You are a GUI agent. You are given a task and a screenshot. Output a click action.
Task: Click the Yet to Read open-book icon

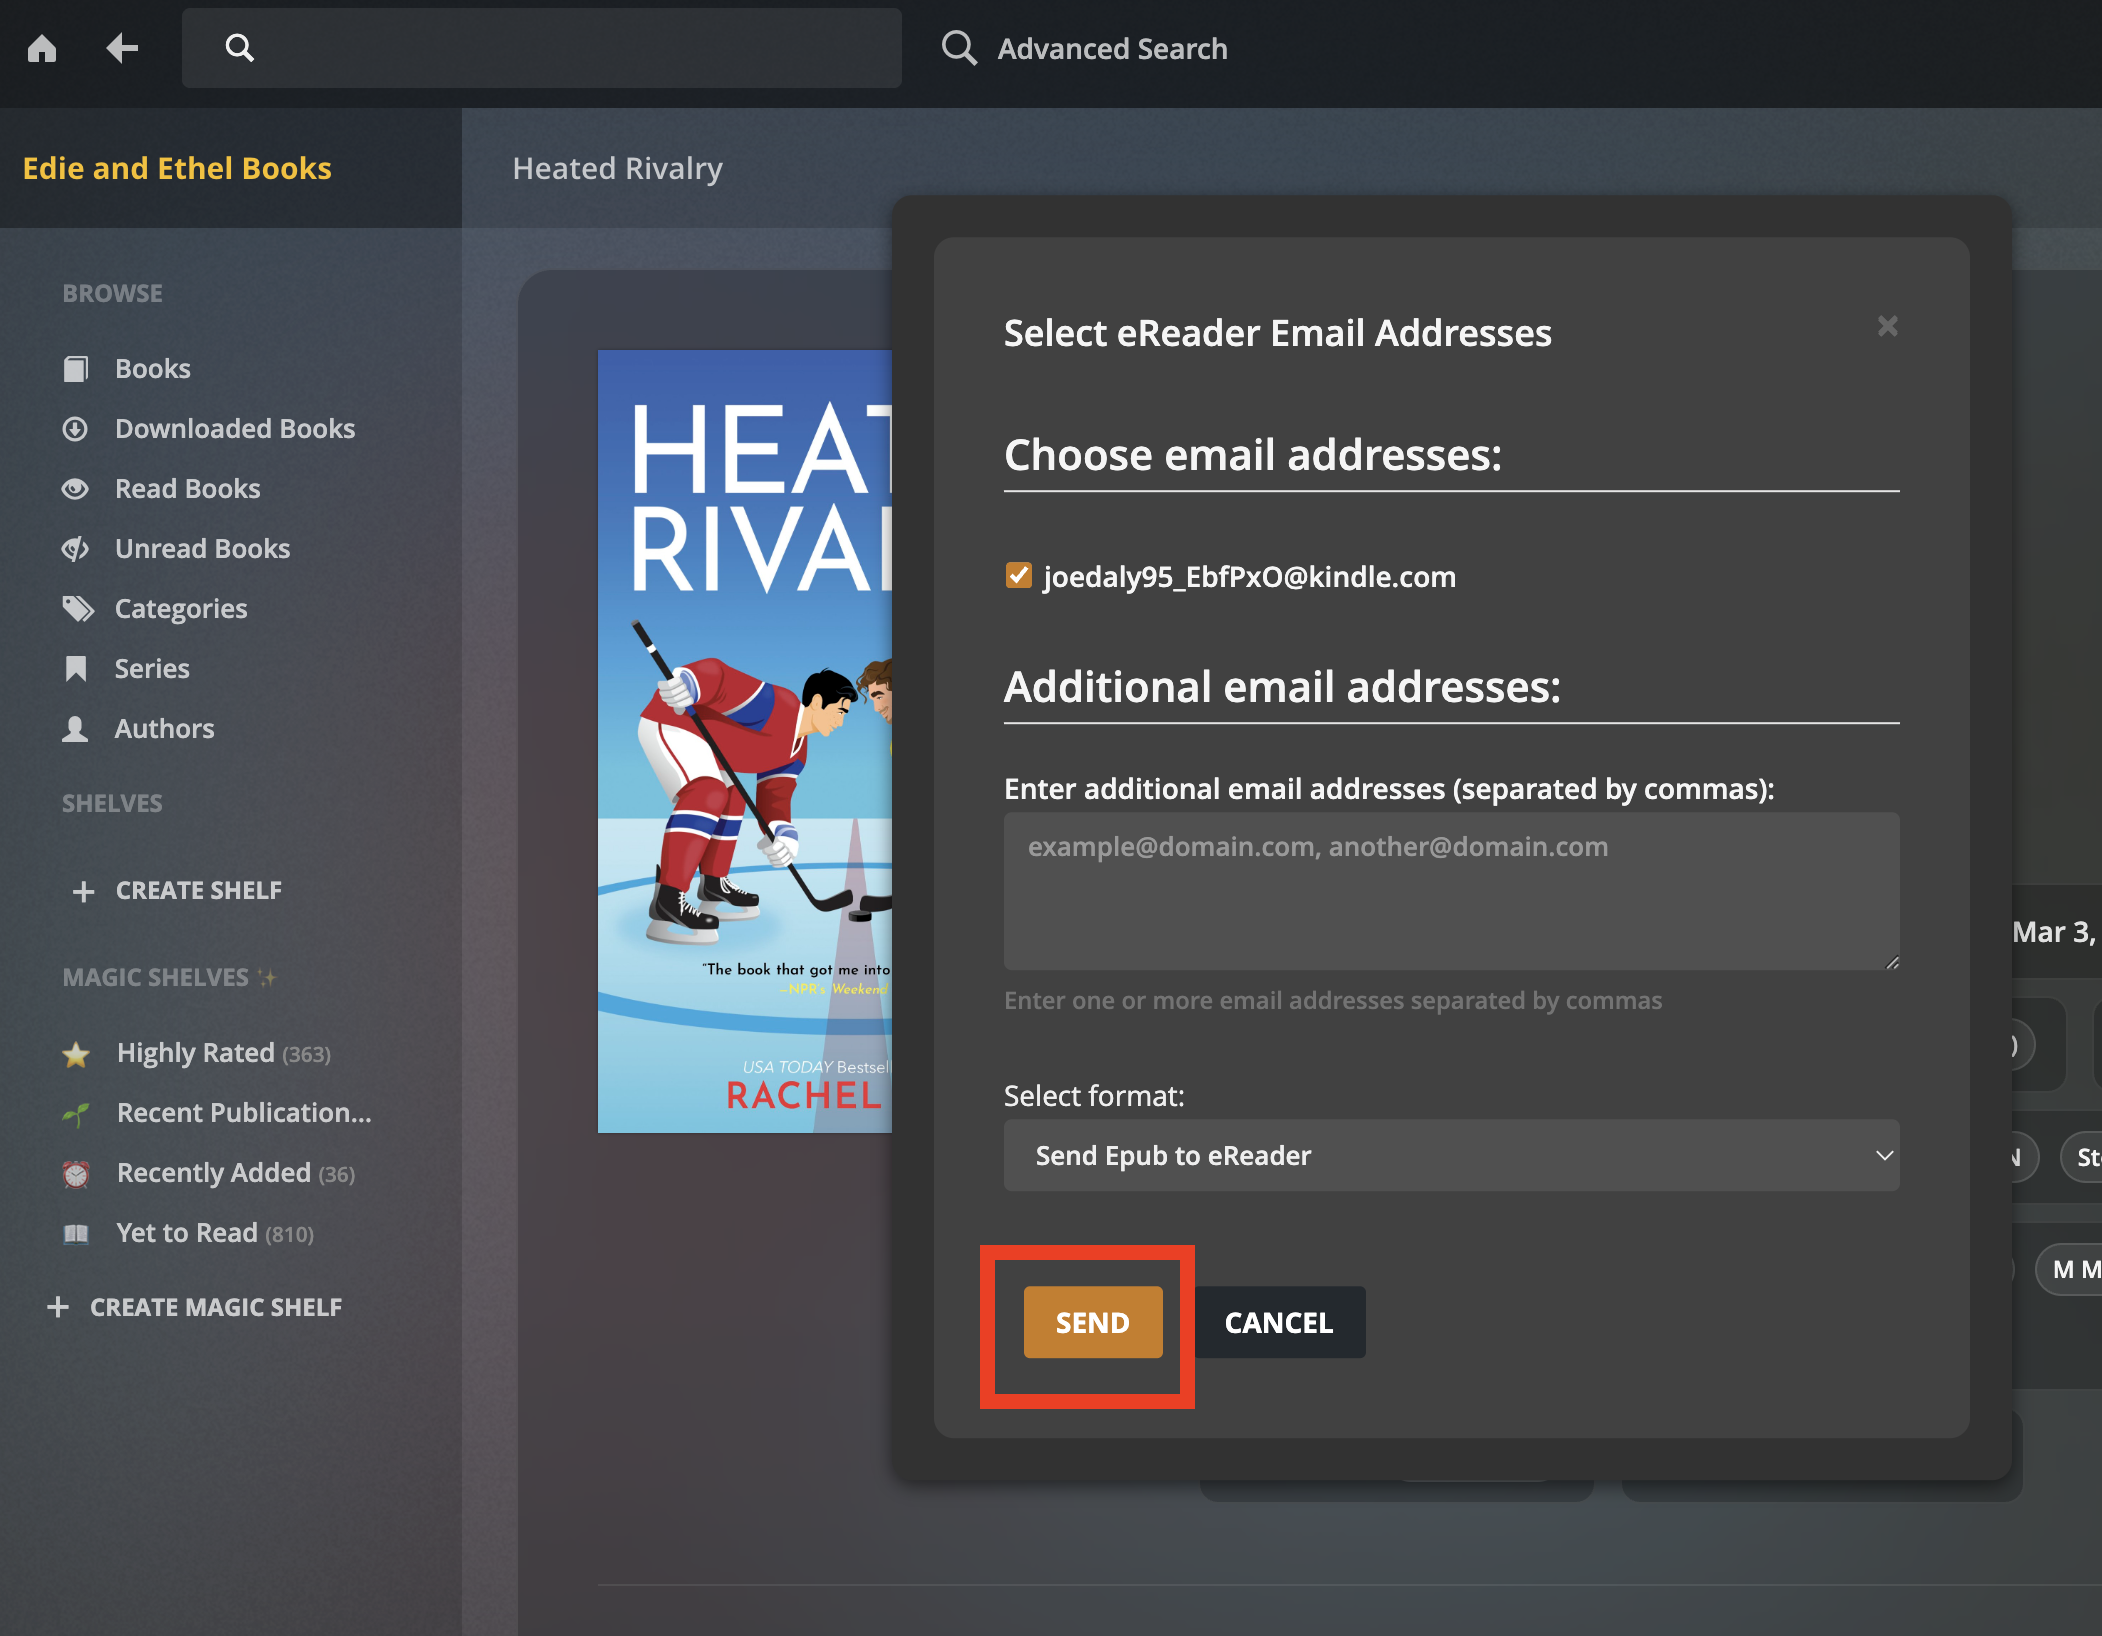point(76,1234)
